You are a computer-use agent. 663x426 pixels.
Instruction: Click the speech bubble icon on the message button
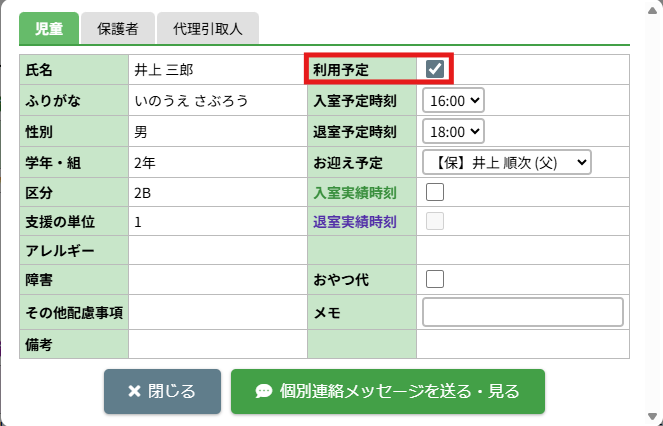(264, 392)
